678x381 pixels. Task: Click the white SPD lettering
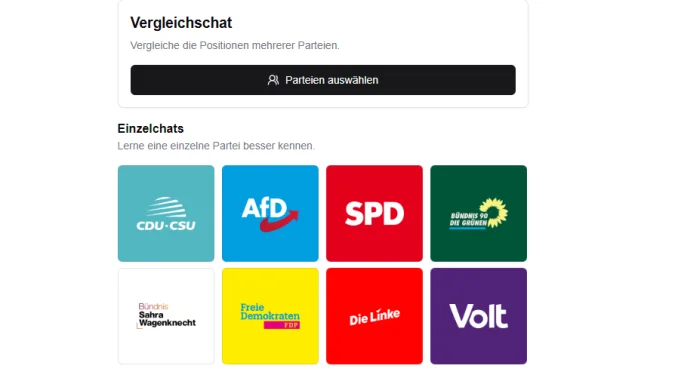[374, 213]
